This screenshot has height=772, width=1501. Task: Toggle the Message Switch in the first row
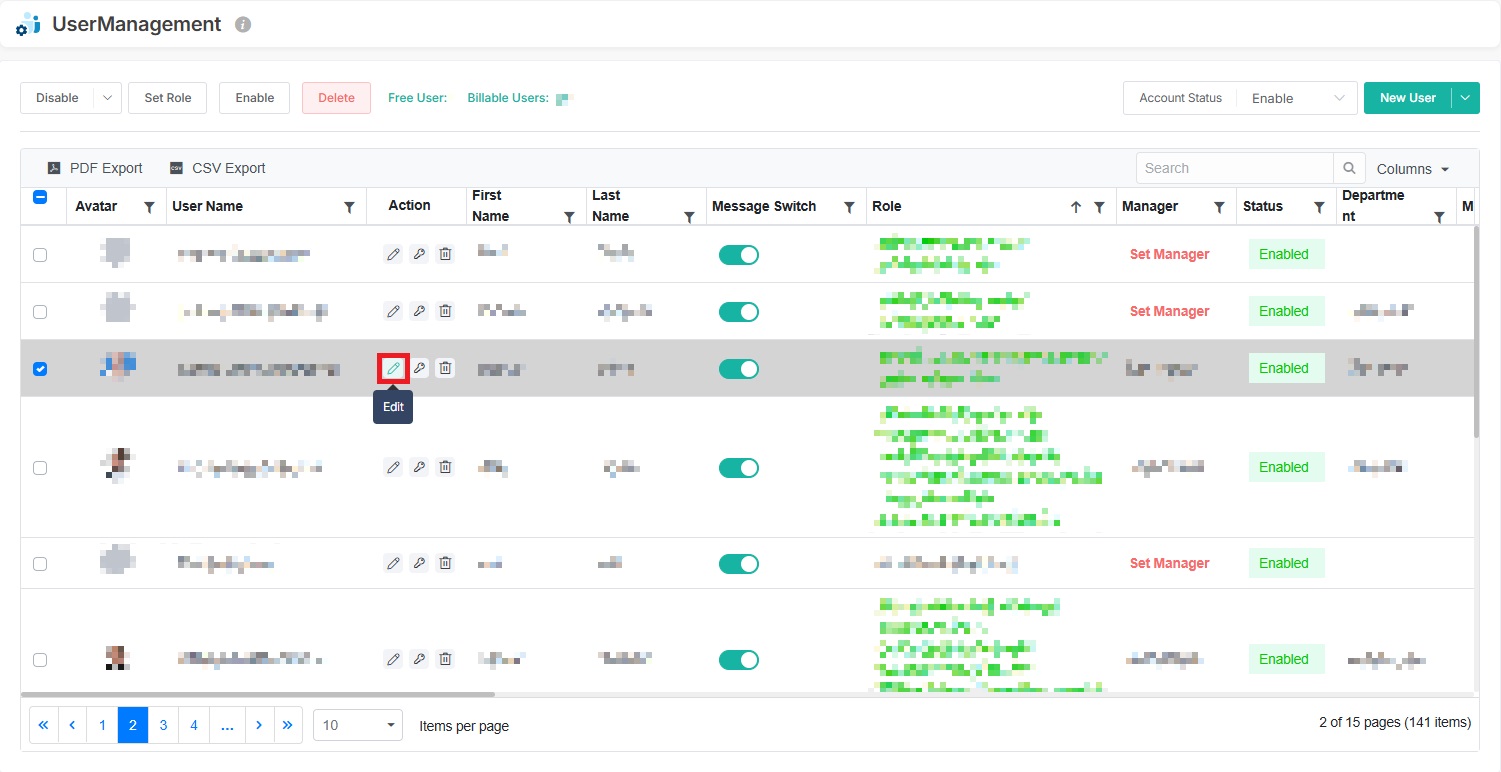[x=739, y=255]
